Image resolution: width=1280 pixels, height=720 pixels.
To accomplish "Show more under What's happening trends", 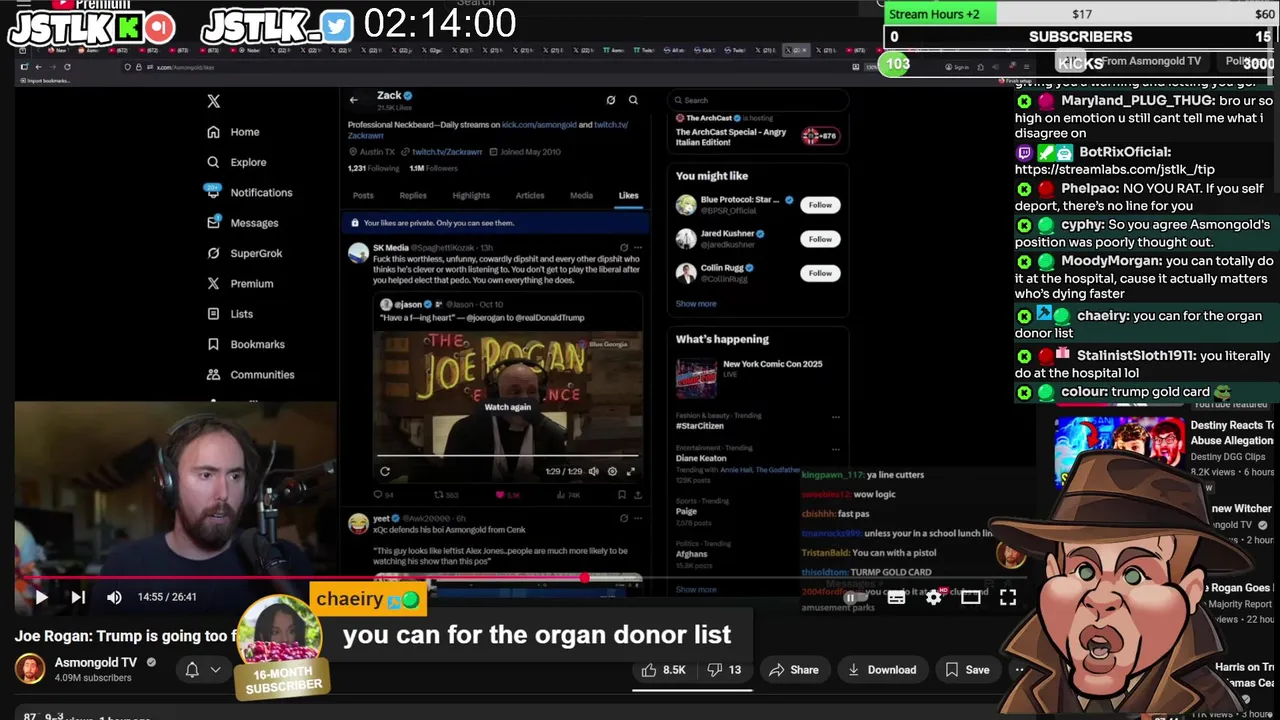I will click(696, 589).
